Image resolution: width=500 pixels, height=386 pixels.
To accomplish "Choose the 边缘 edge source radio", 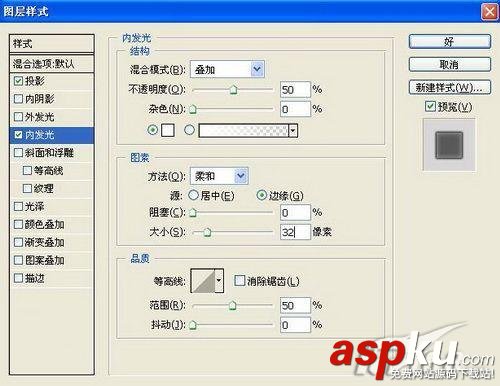I will coord(262,195).
